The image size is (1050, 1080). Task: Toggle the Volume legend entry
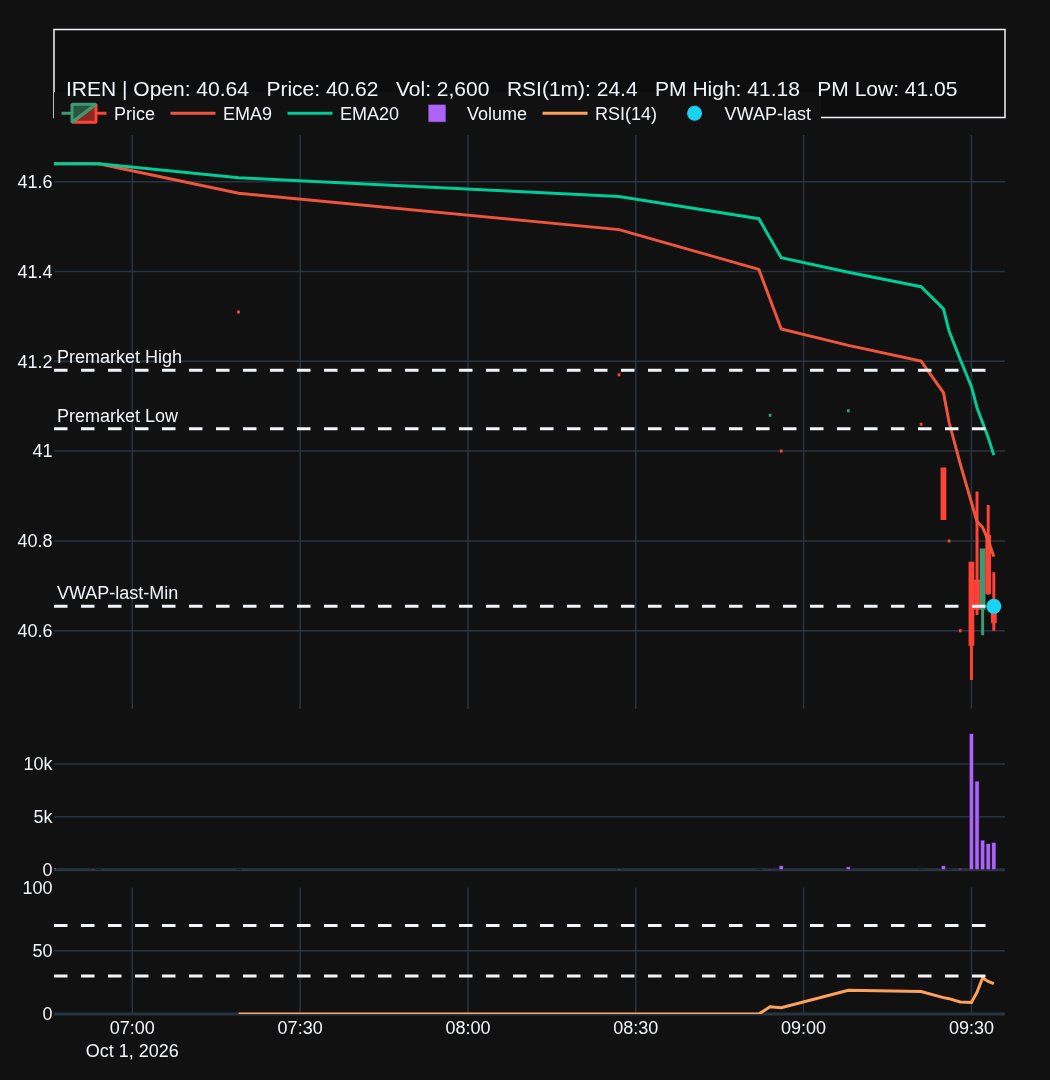click(x=477, y=114)
